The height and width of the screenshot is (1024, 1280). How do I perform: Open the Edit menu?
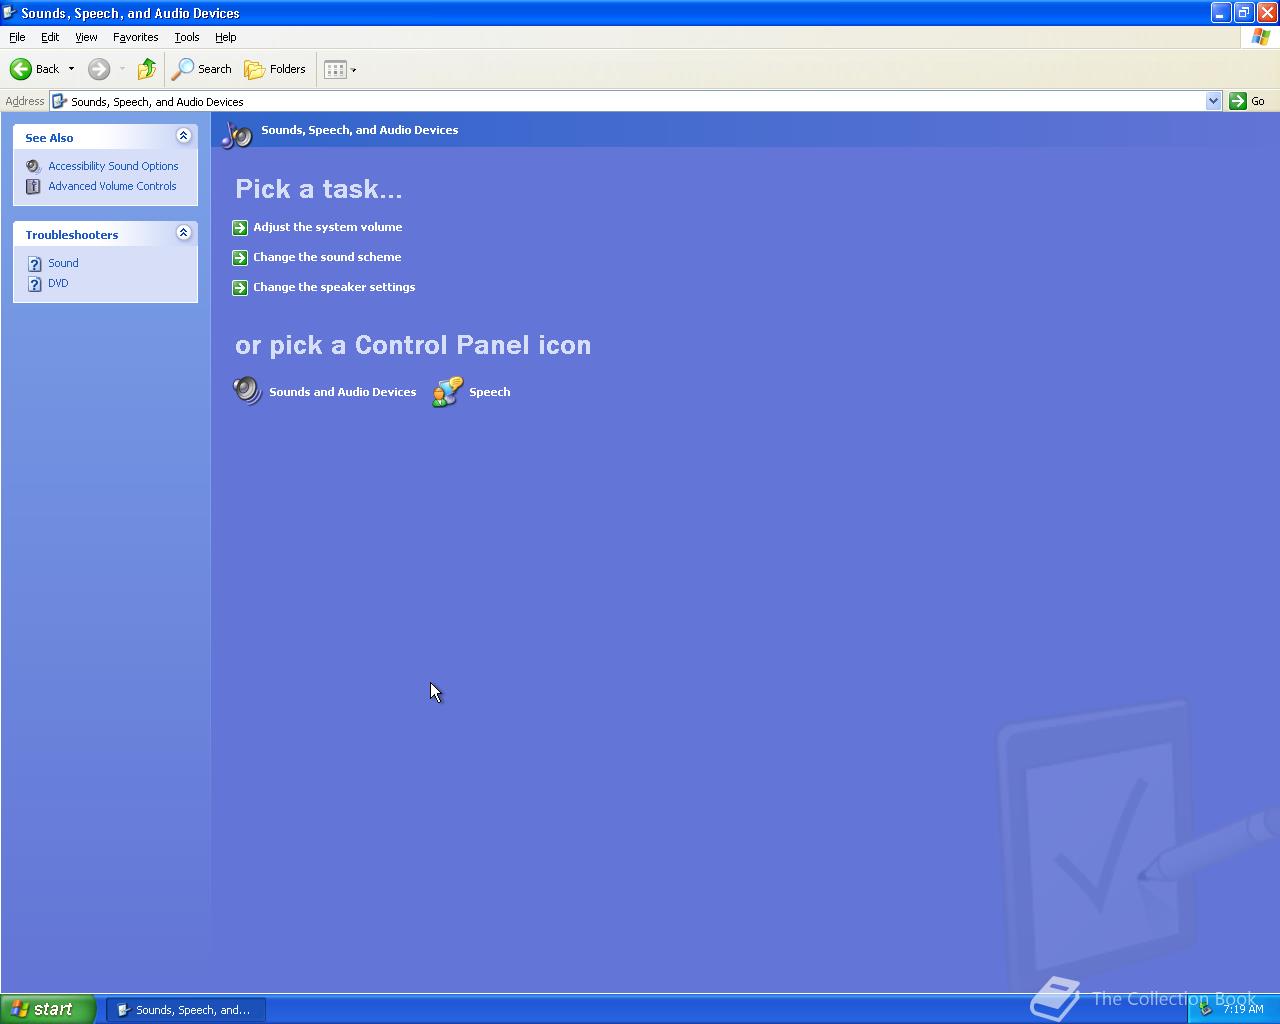click(x=50, y=37)
